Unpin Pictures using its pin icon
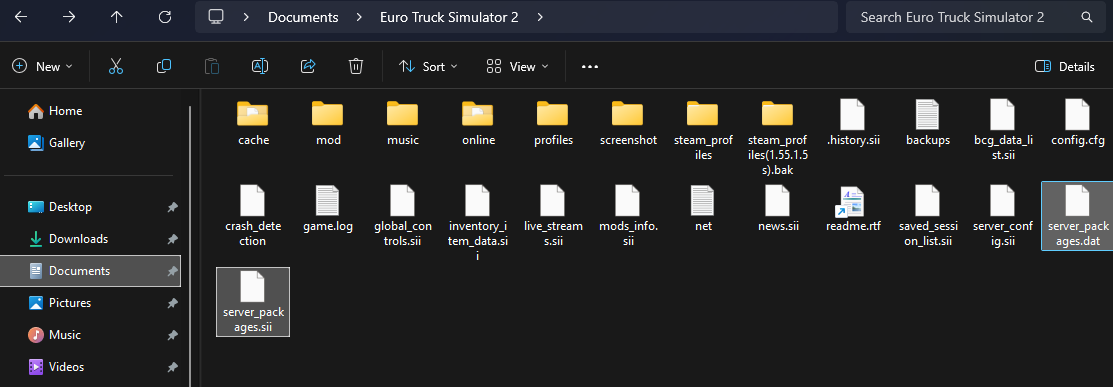 coord(172,302)
